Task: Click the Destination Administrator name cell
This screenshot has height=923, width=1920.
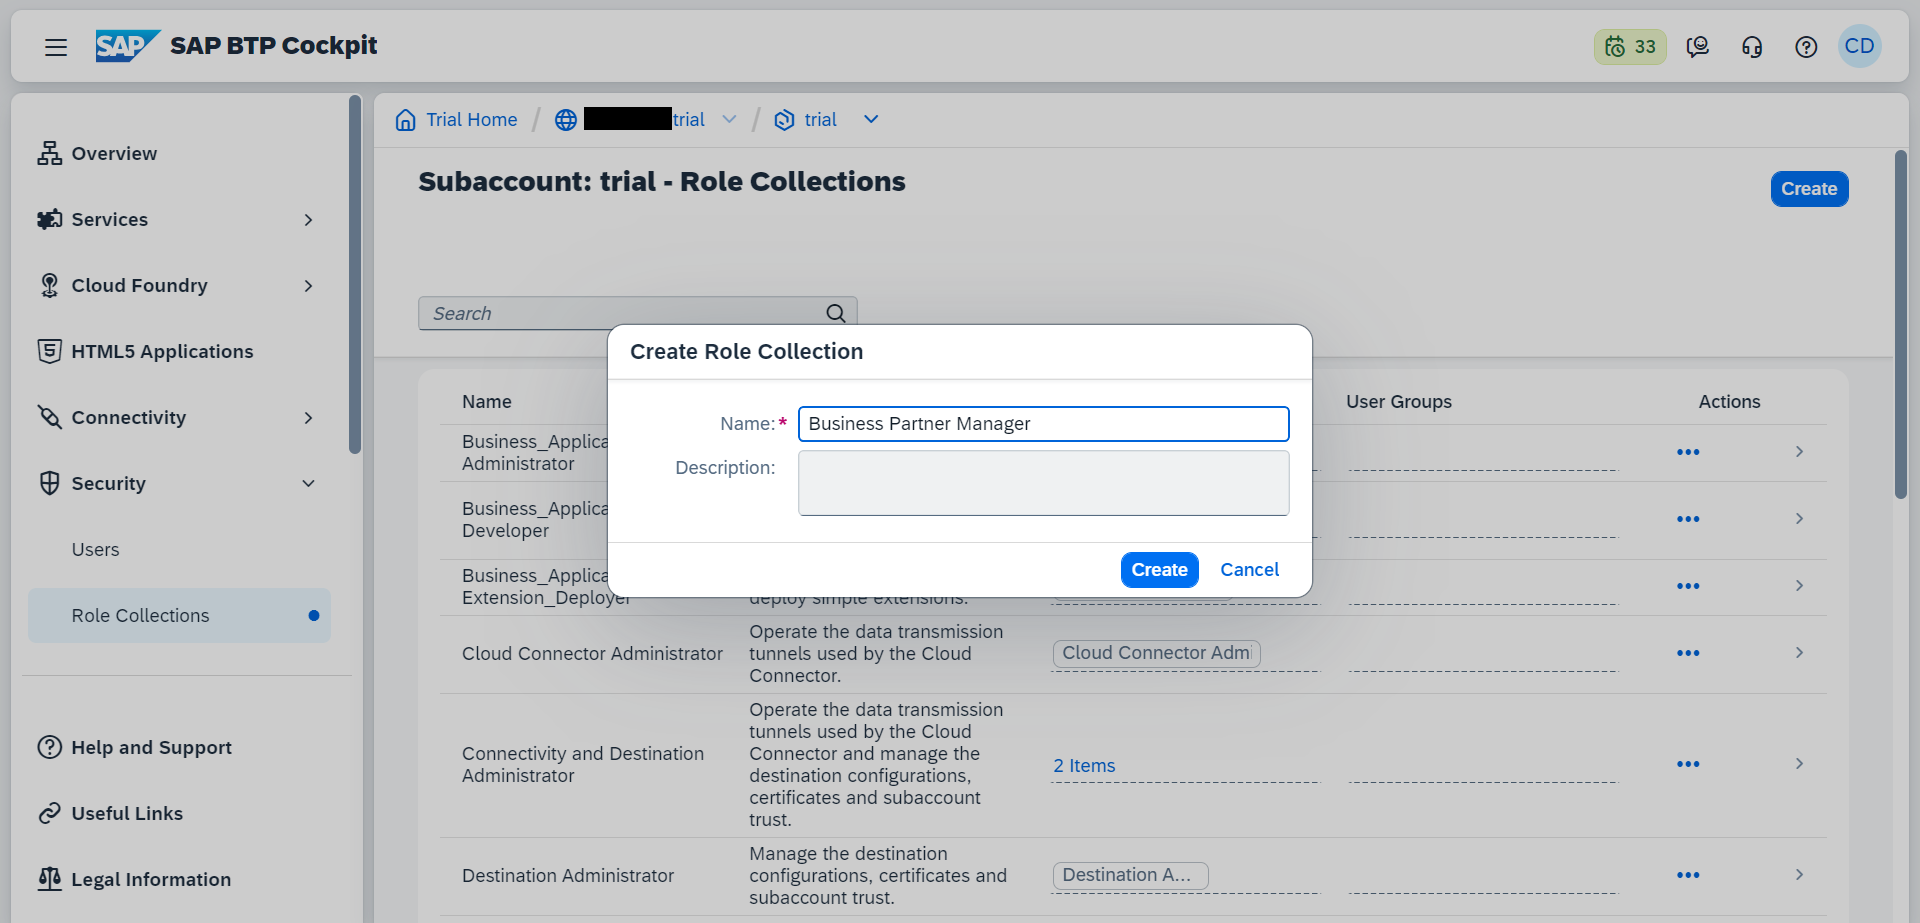Action: point(568,876)
